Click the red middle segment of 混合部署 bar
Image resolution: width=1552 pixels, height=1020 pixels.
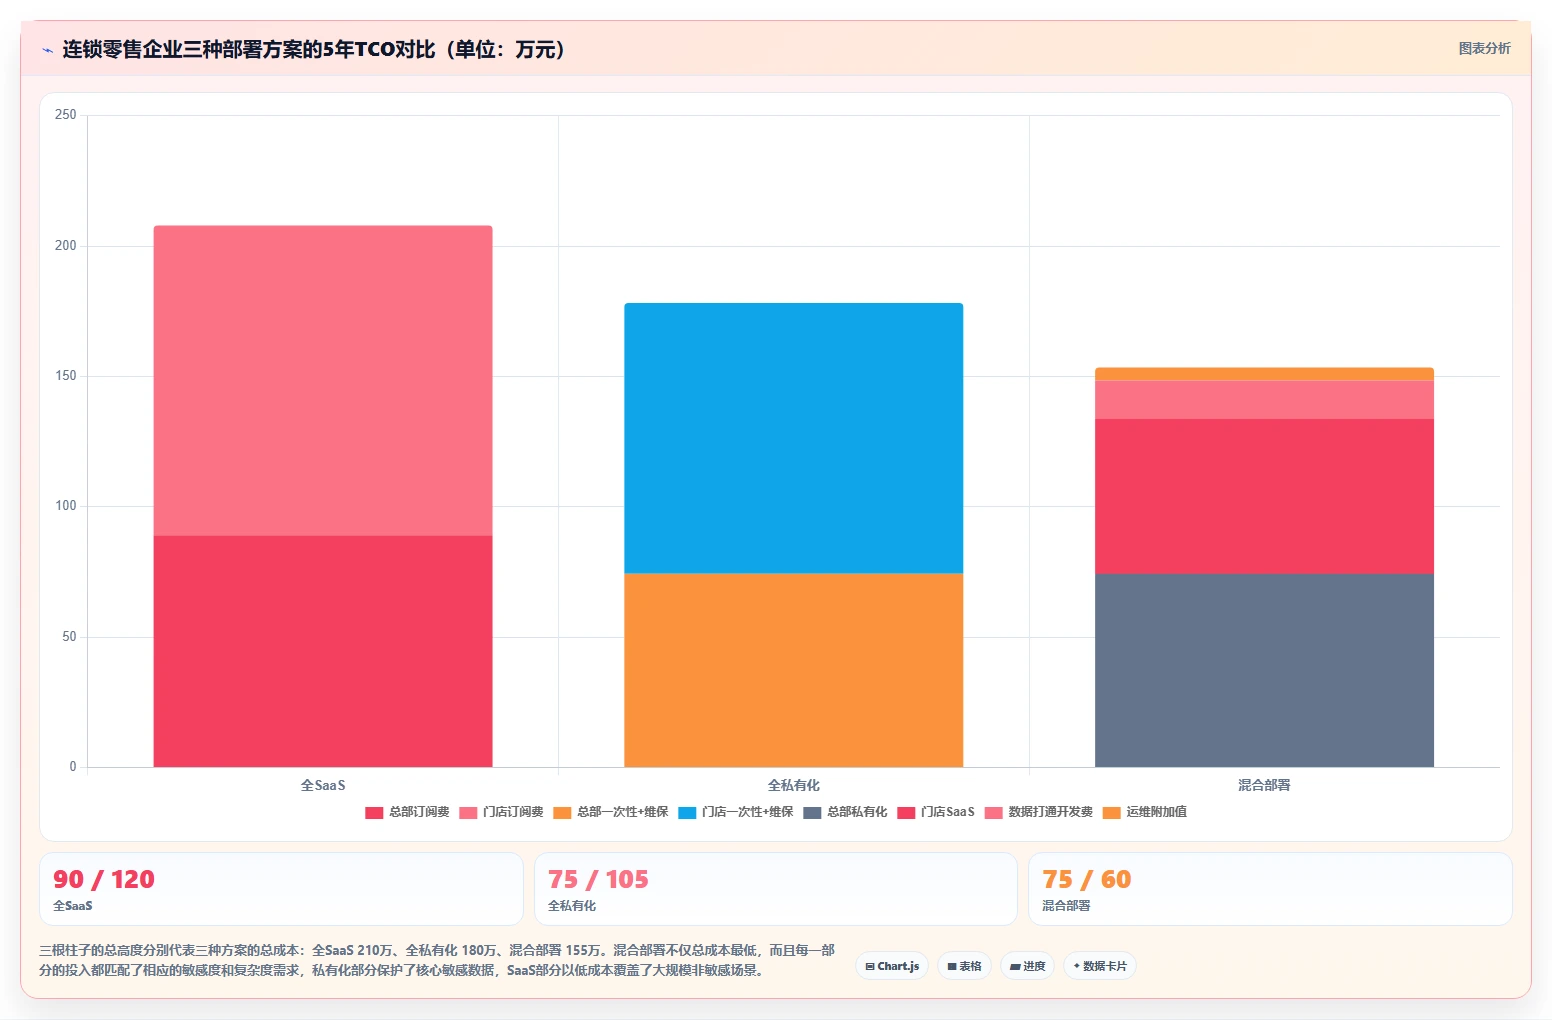1264,496
